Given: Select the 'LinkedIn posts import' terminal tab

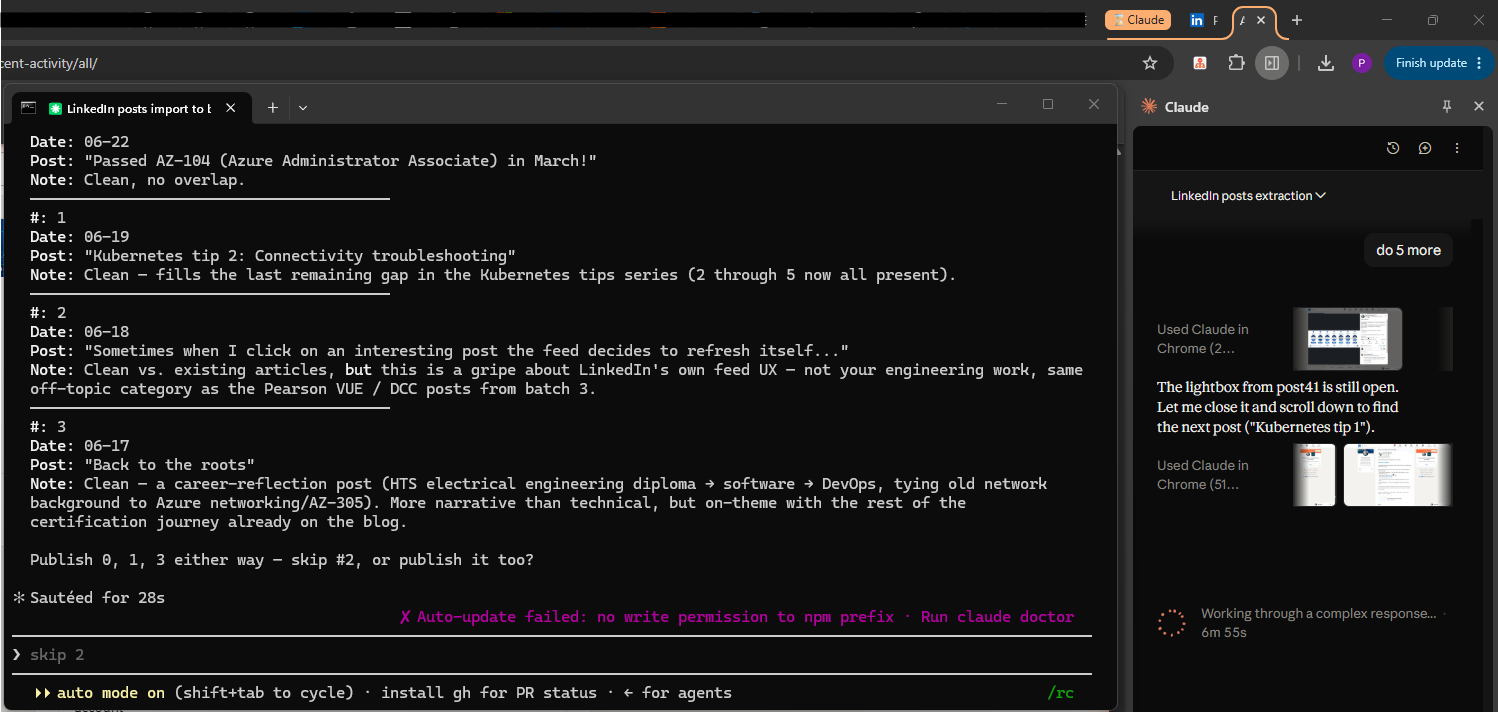Looking at the screenshot, I should (x=130, y=108).
